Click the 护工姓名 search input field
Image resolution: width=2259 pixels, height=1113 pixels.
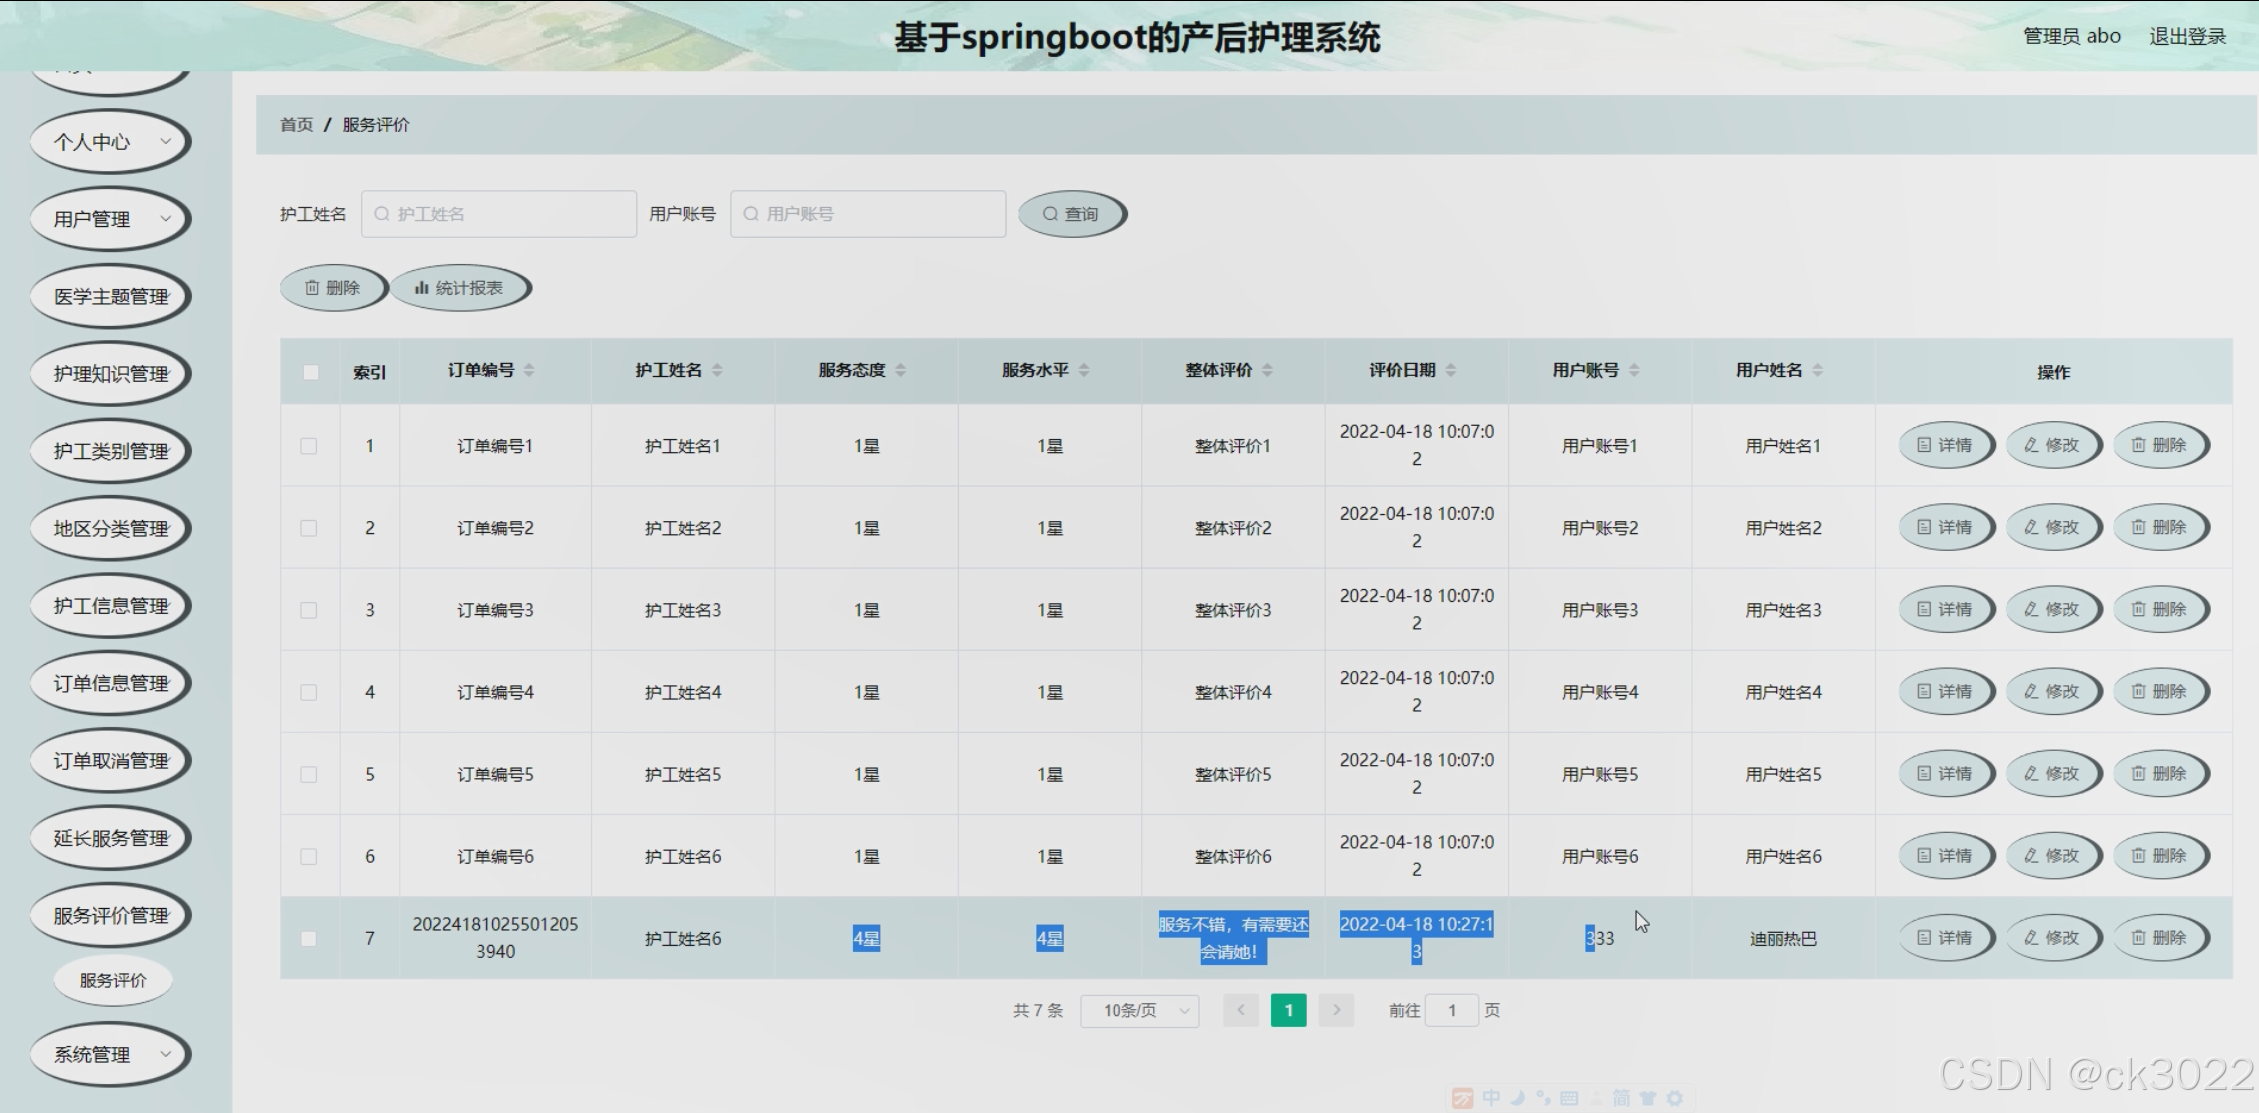pos(498,214)
